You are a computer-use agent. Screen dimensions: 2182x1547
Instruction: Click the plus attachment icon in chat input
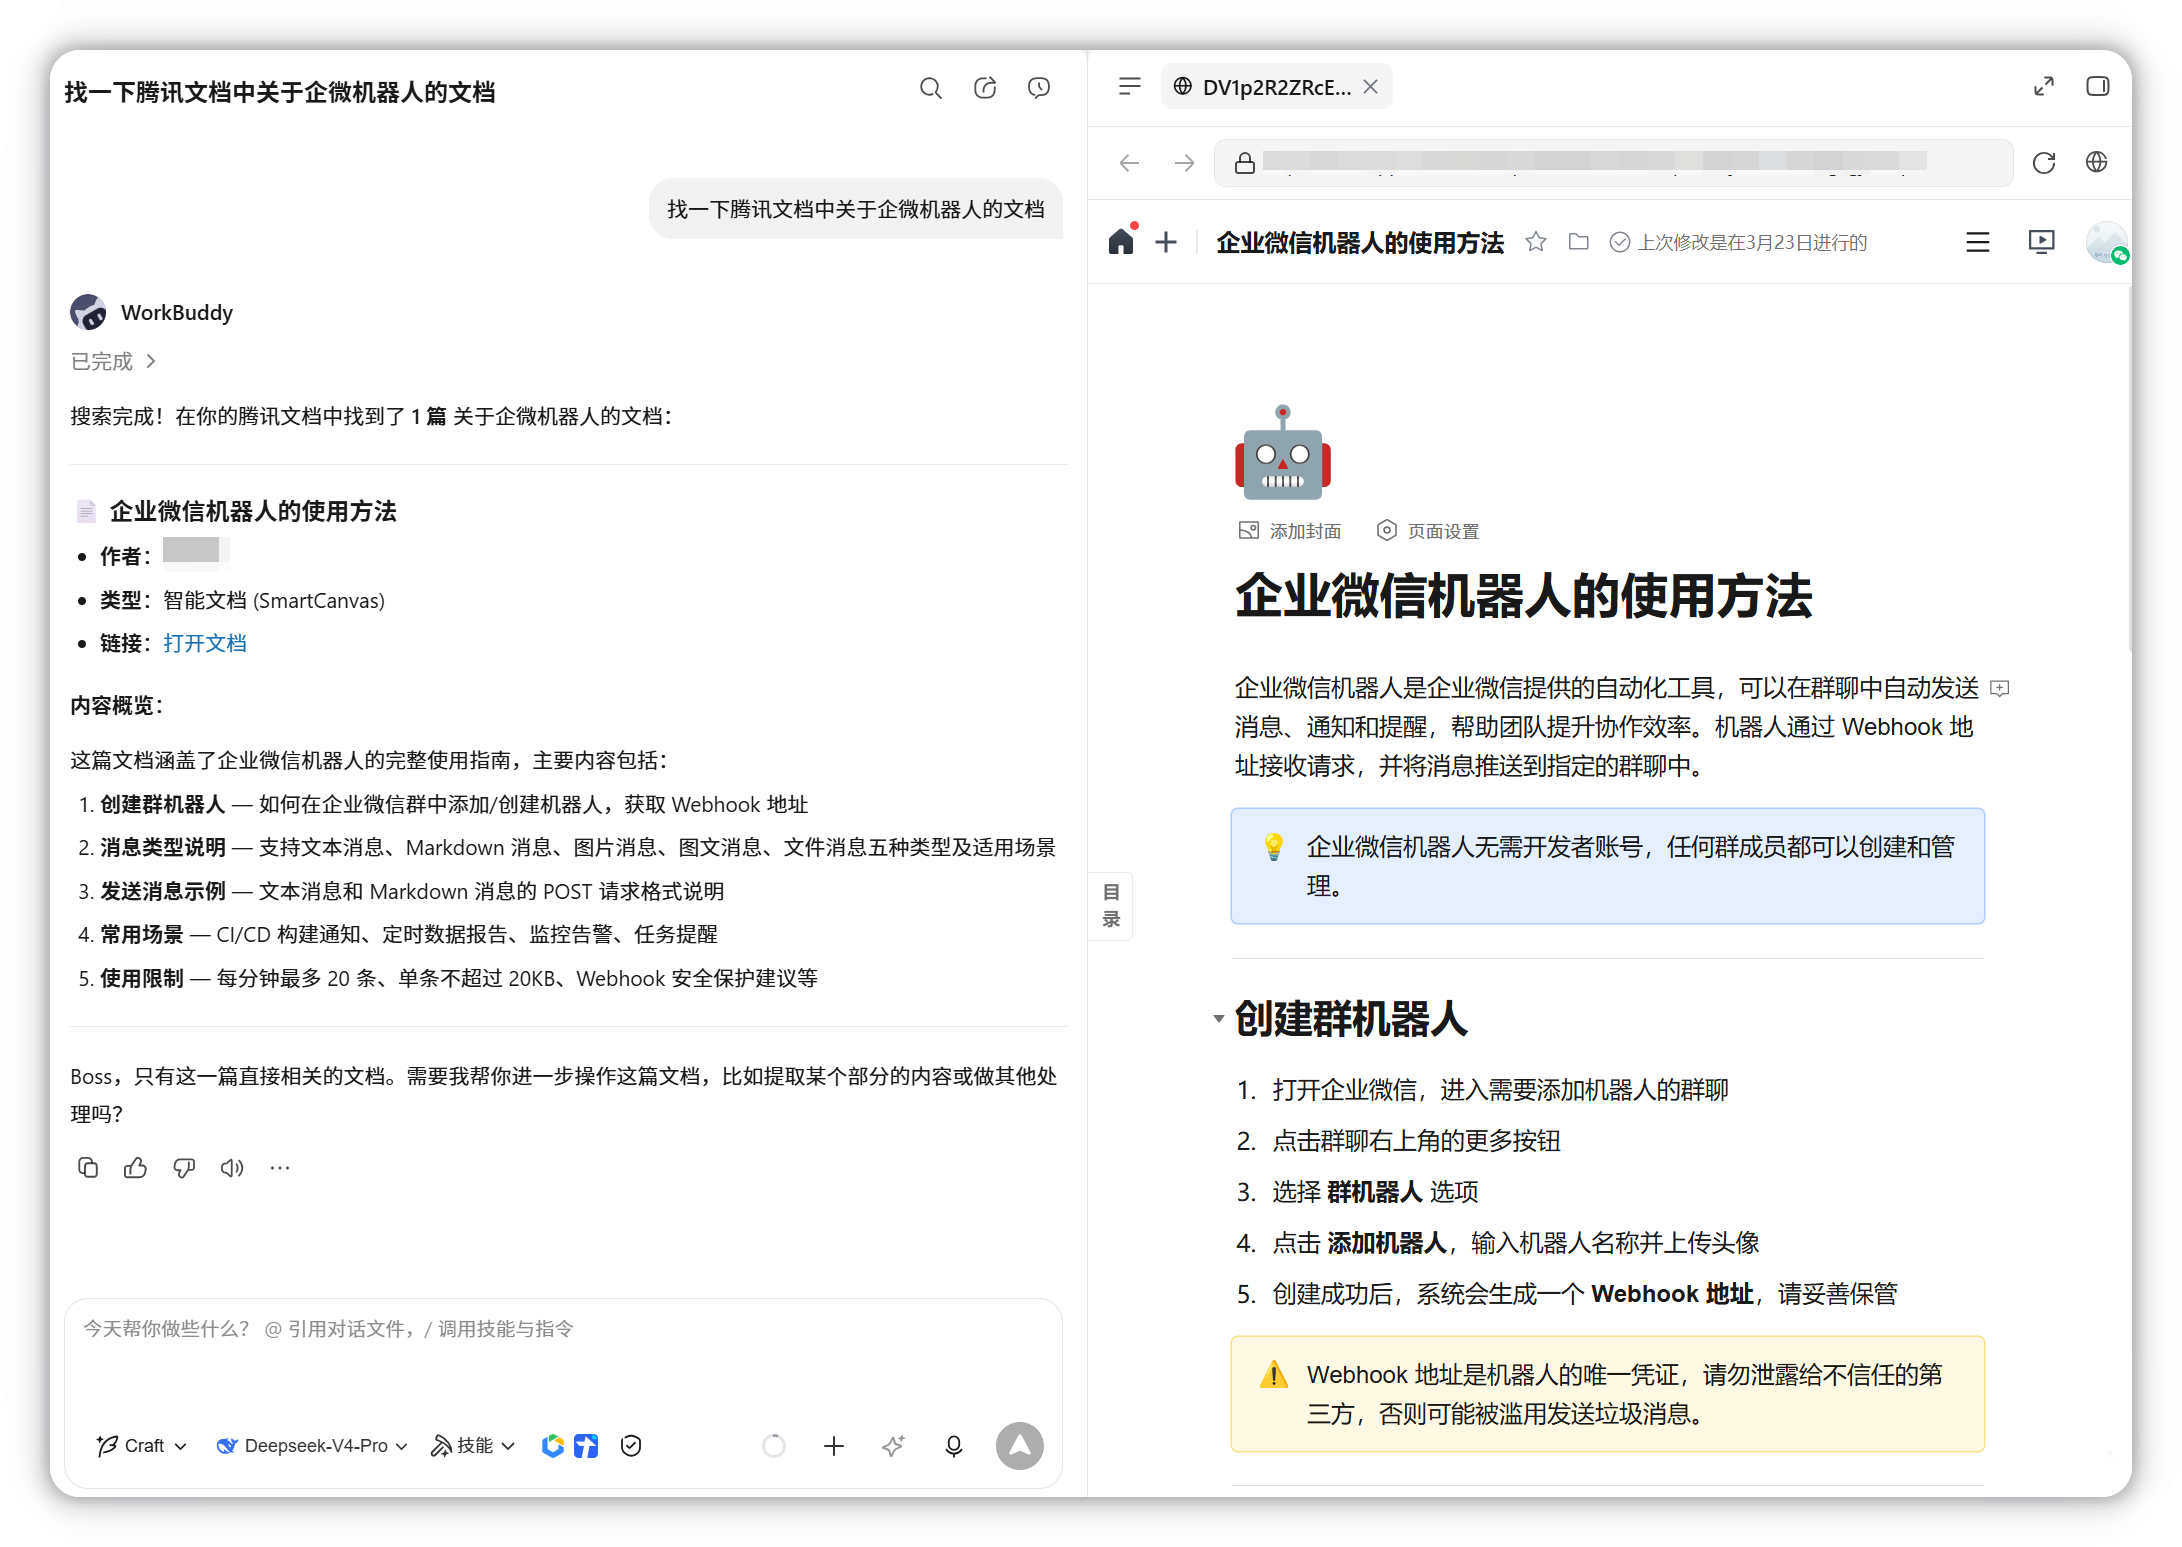click(834, 1446)
